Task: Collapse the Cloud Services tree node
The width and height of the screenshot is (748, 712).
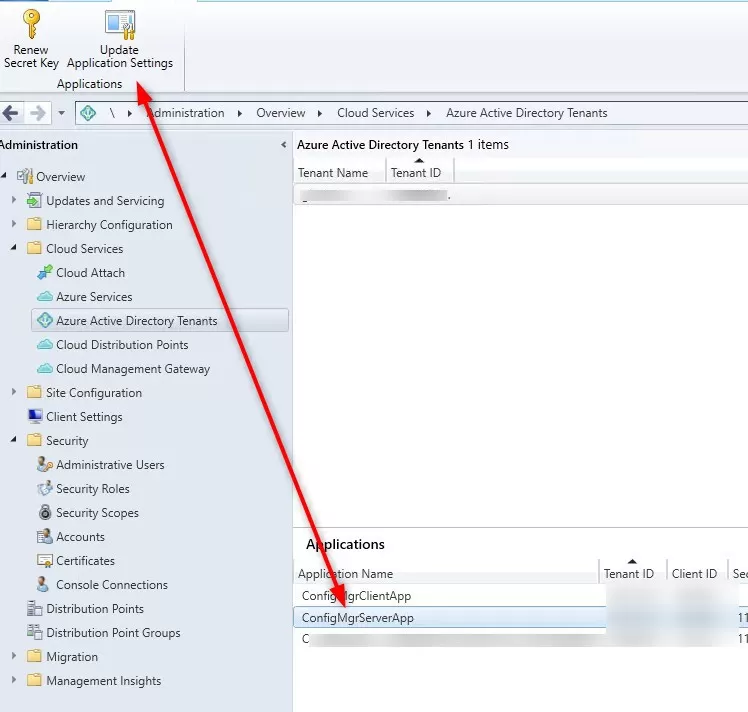Action: [14, 248]
